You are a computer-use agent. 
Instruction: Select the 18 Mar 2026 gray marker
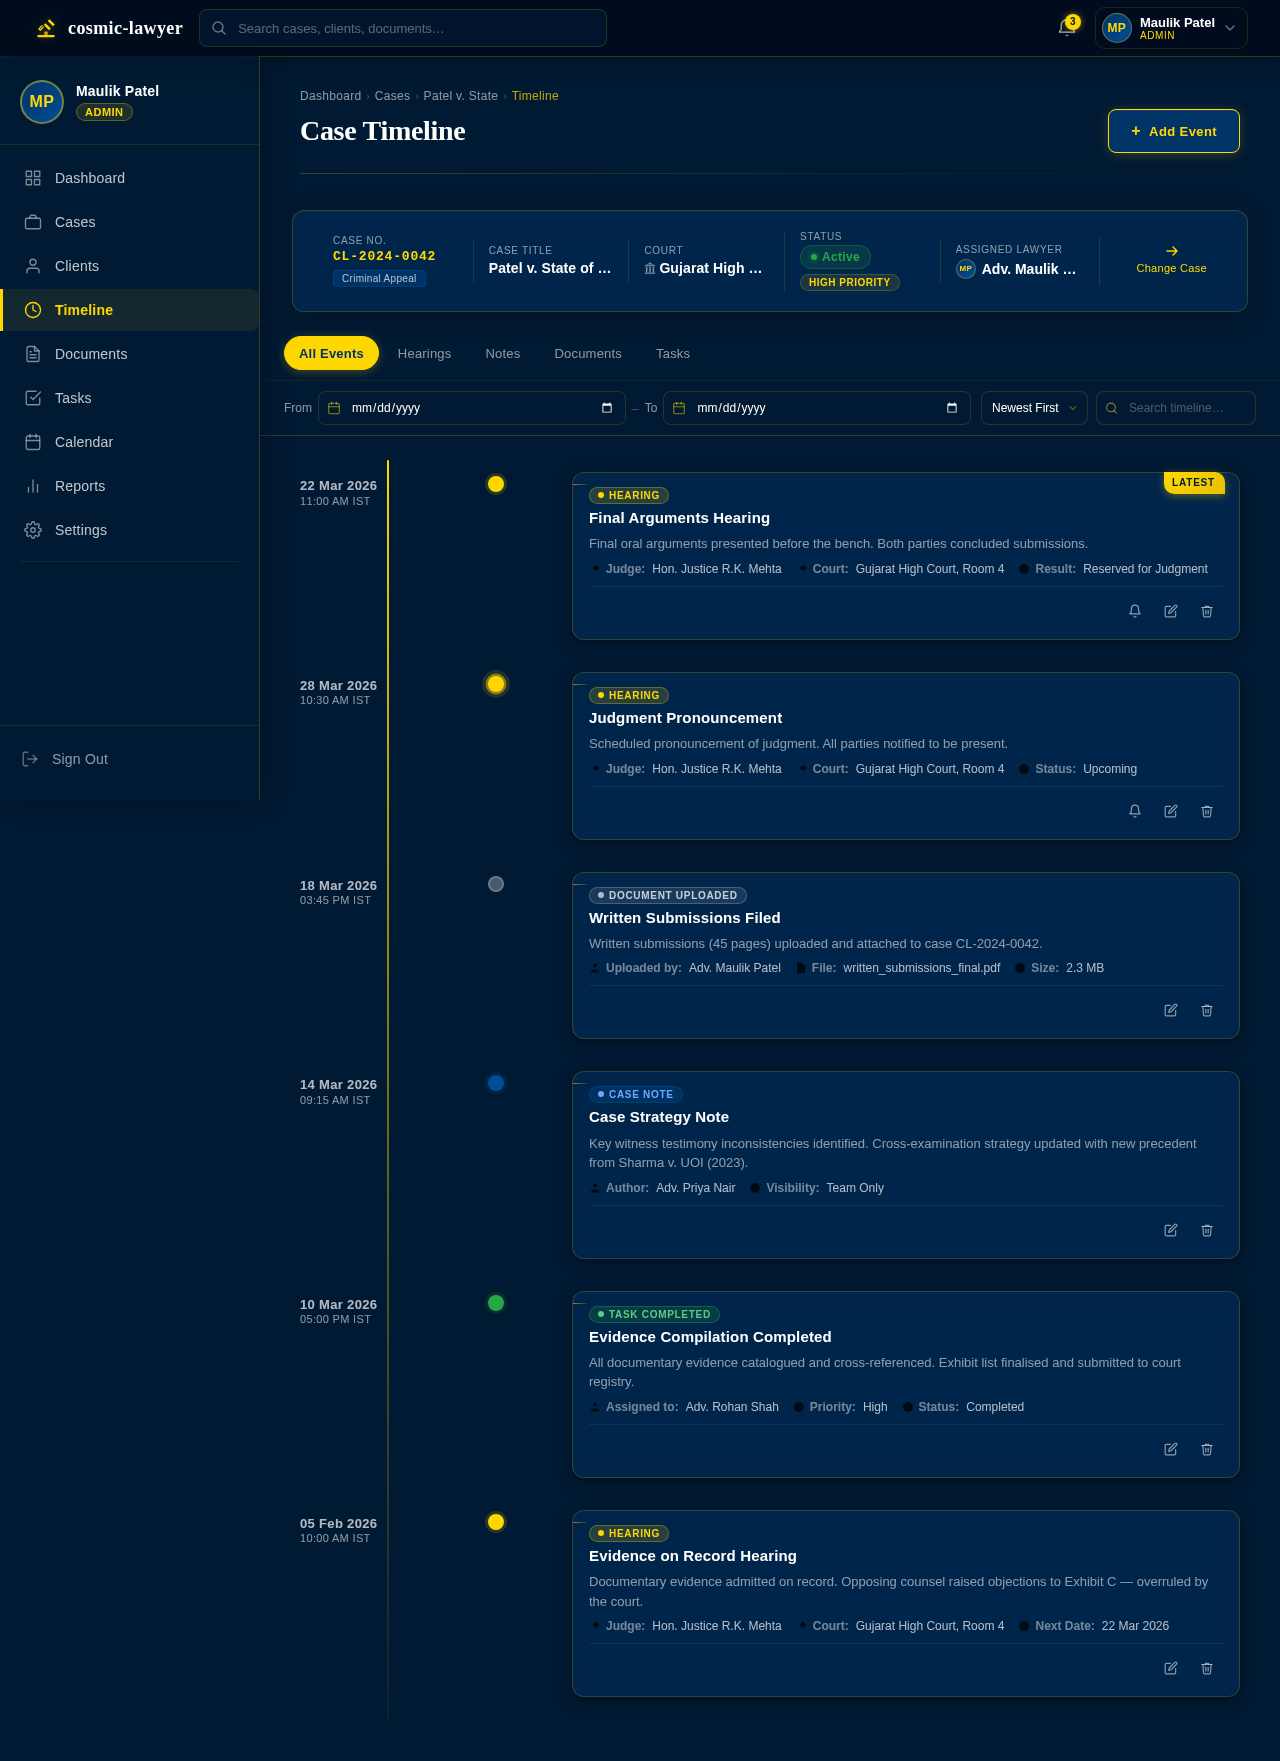click(496, 884)
